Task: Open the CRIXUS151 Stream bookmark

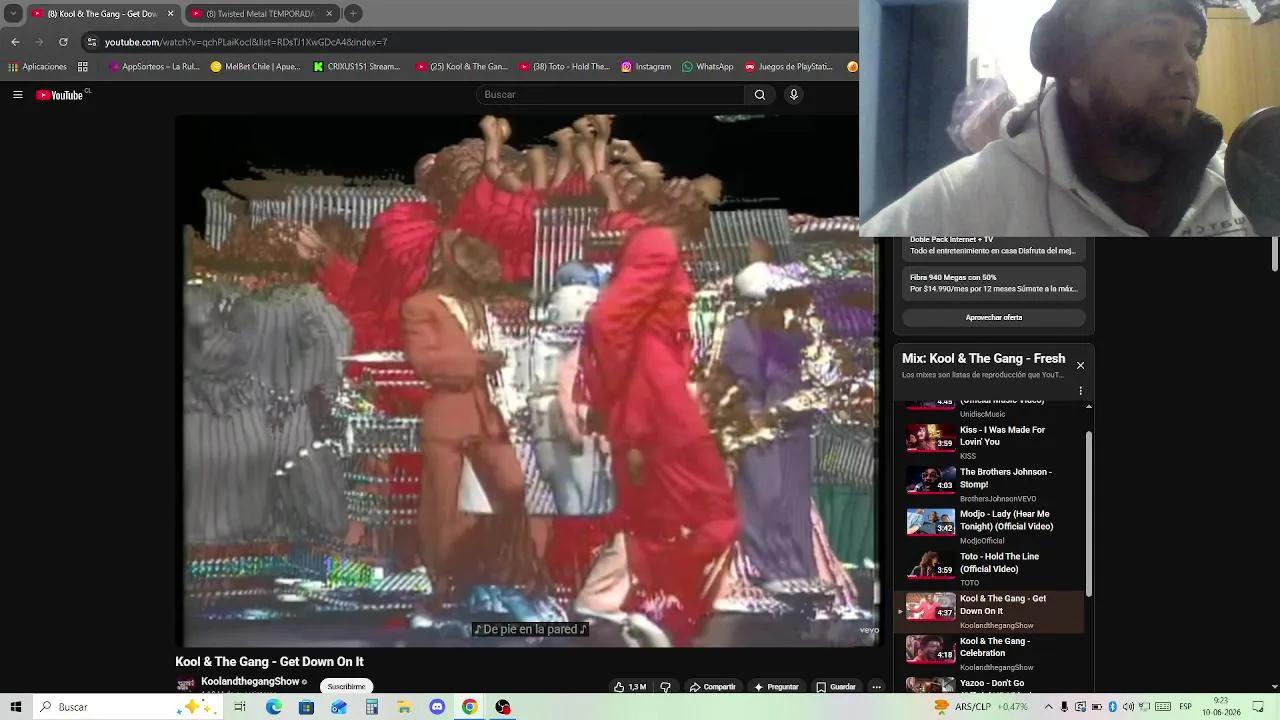Action: (x=356, y=67)
